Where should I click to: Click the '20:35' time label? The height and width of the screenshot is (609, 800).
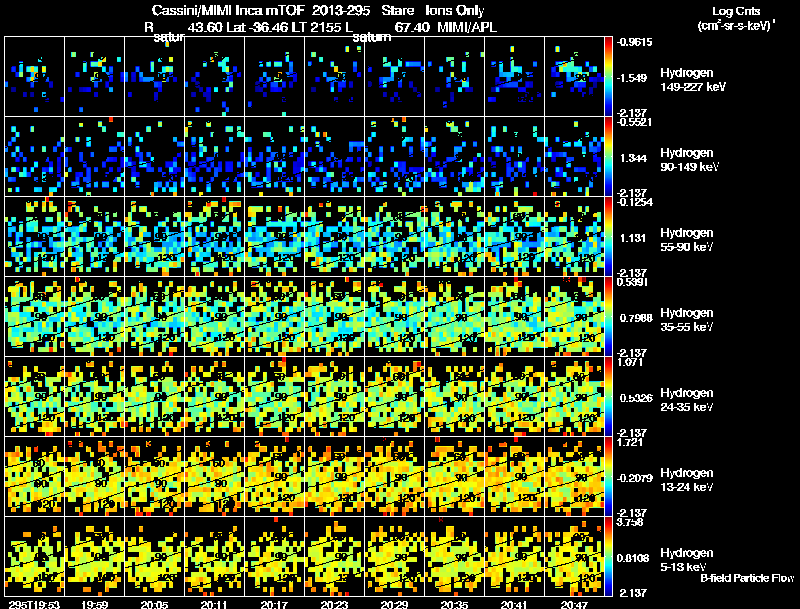[454, 604]
